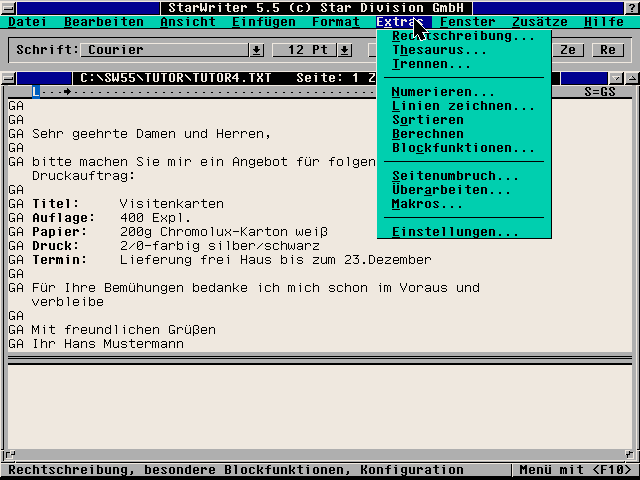Click the StarWriter 5.5 title bar text
This screenshot has width=640, height=480.
(316, 7)
